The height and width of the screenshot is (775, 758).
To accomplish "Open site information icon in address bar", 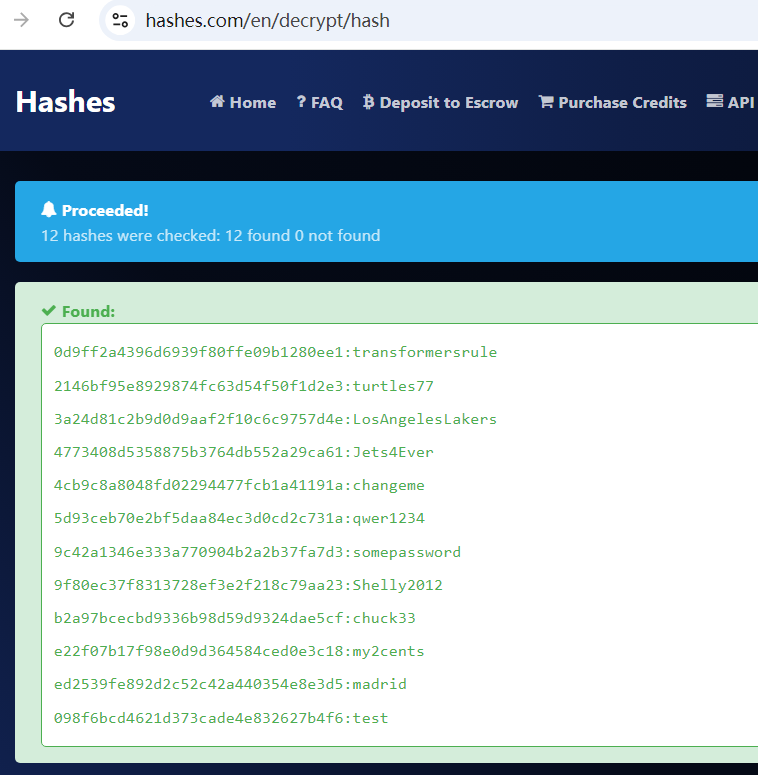I will pyautogui.click(x=121, y=20).
